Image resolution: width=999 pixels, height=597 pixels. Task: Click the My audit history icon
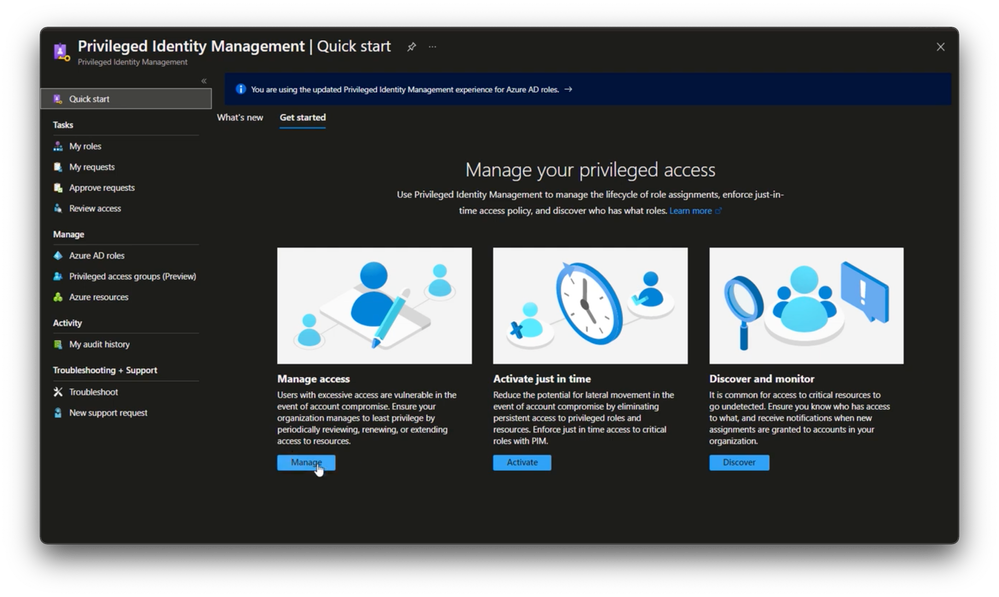[58, 344]
